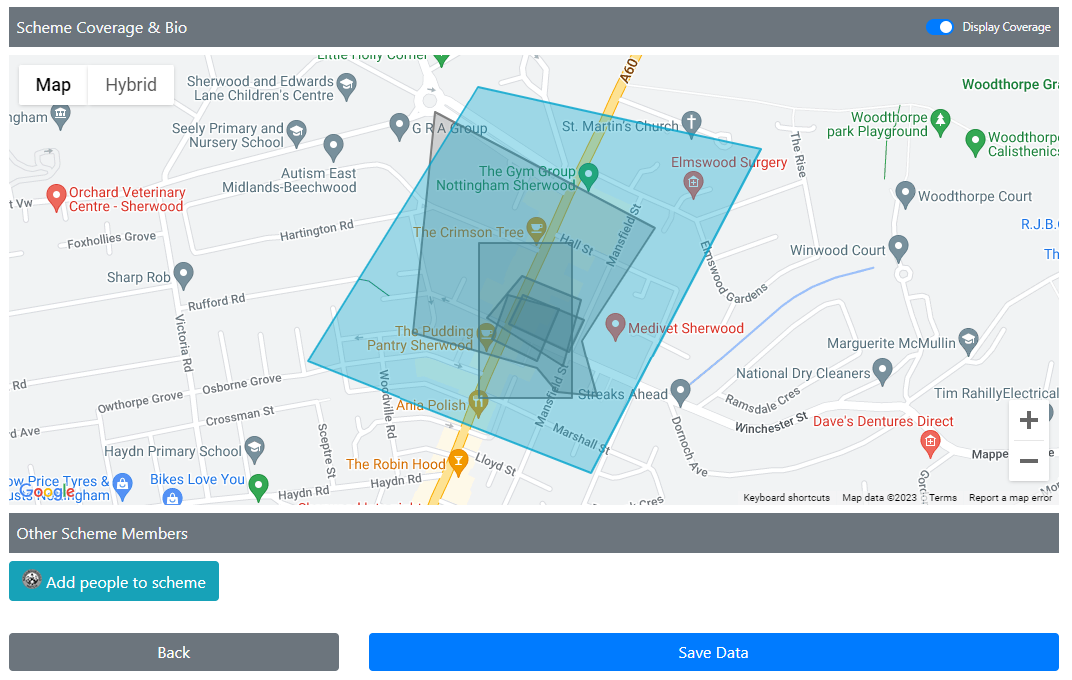Toggle the Display Coverage switch
Viewport: 1072px width, 680px height.
939,27
